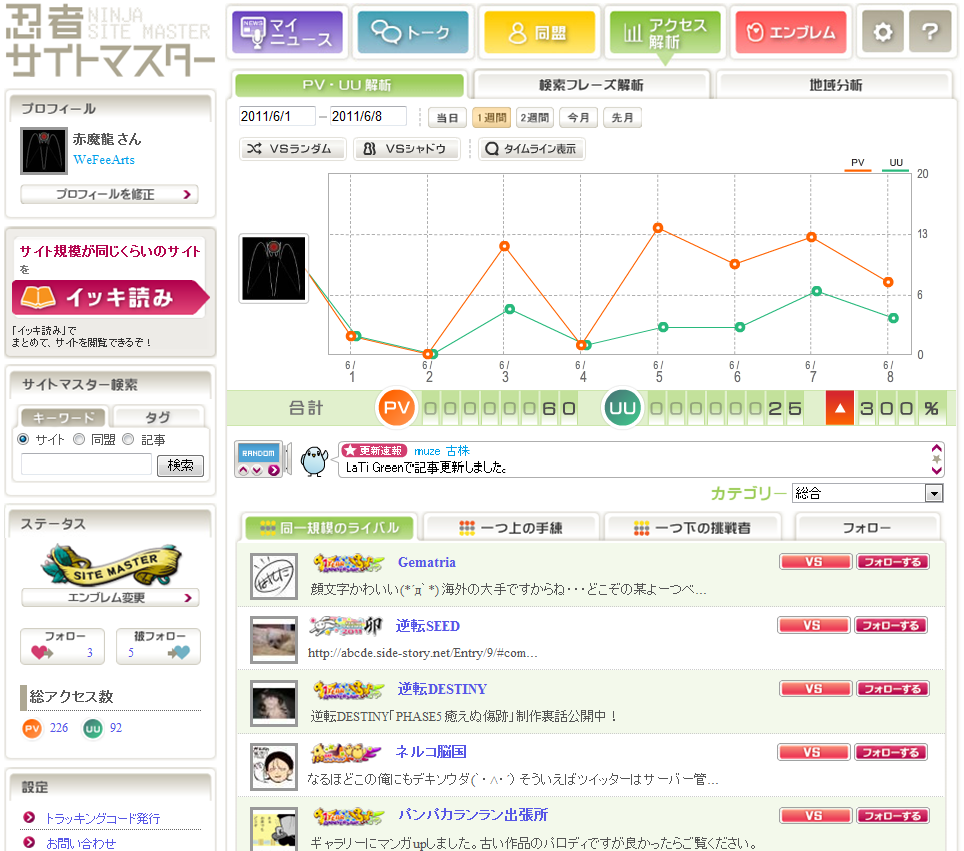This screenshot has height=851, width=964.
Task: Open the ネルコ脳国 site link
Action: pyautogui.click(x=430, y=751)
